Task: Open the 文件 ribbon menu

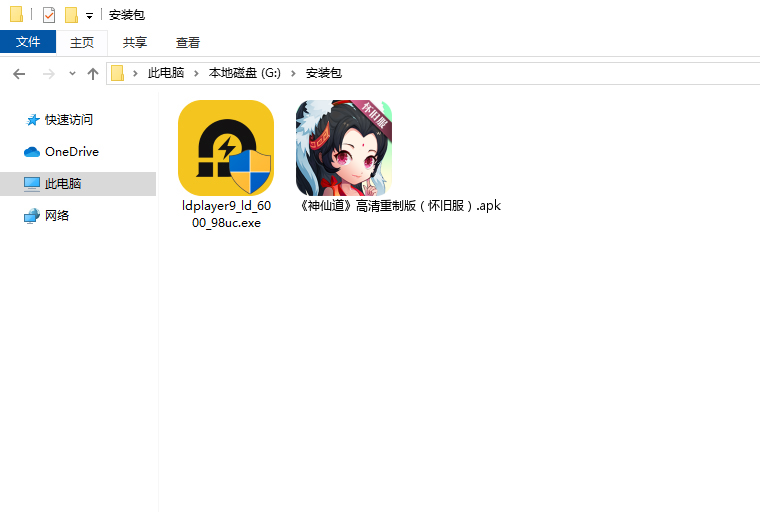Action: [28, 42]
